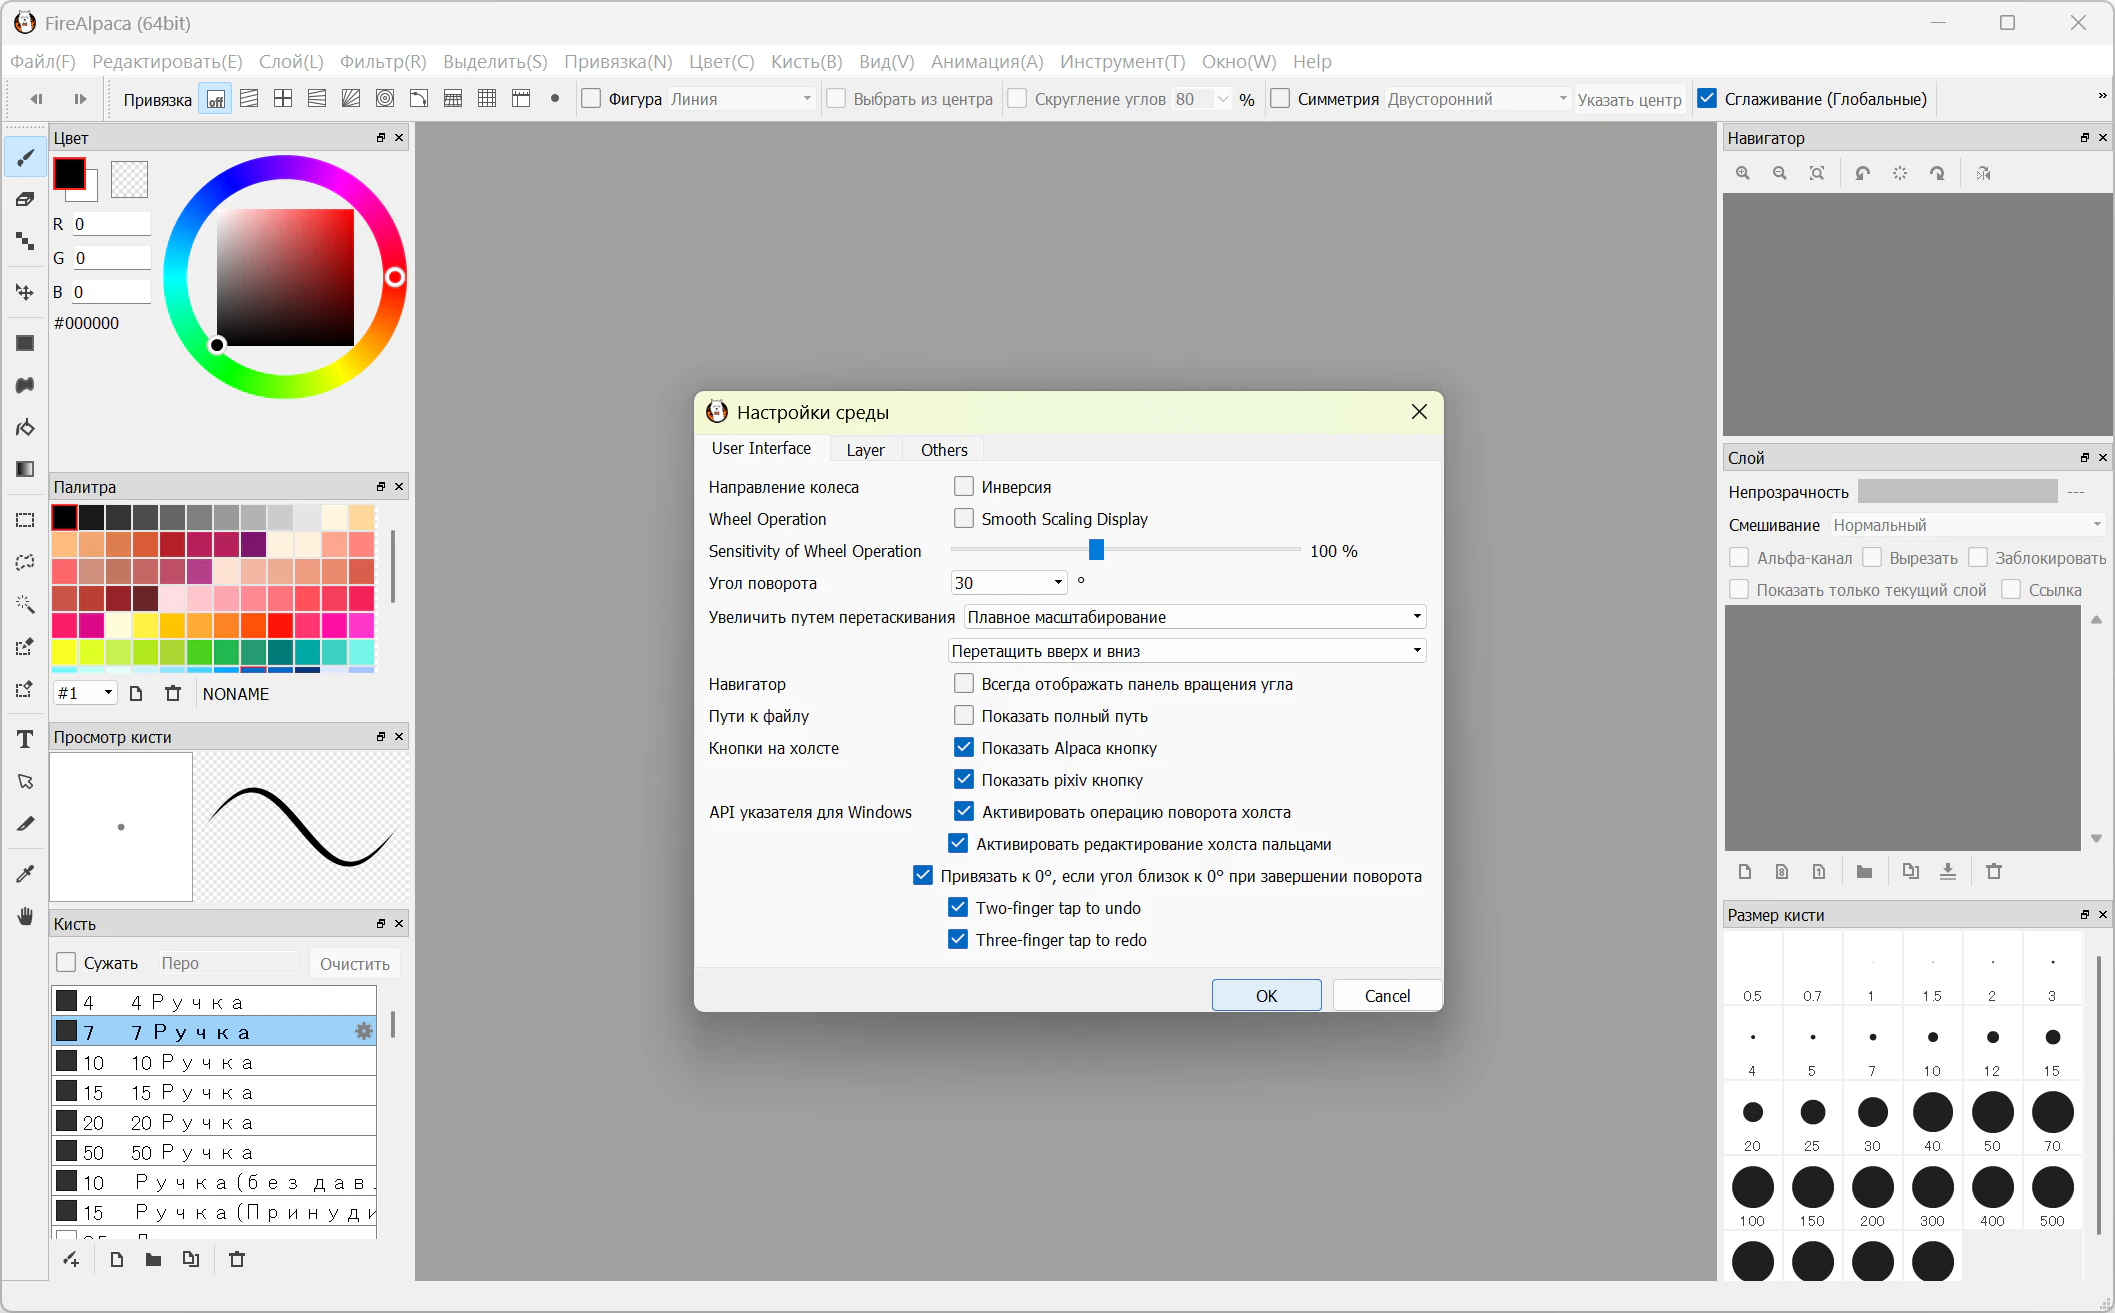The height and width of the screenshot is (1313, 2115).
Task: Select the rectangular Select tool
Action: [25, 520]
